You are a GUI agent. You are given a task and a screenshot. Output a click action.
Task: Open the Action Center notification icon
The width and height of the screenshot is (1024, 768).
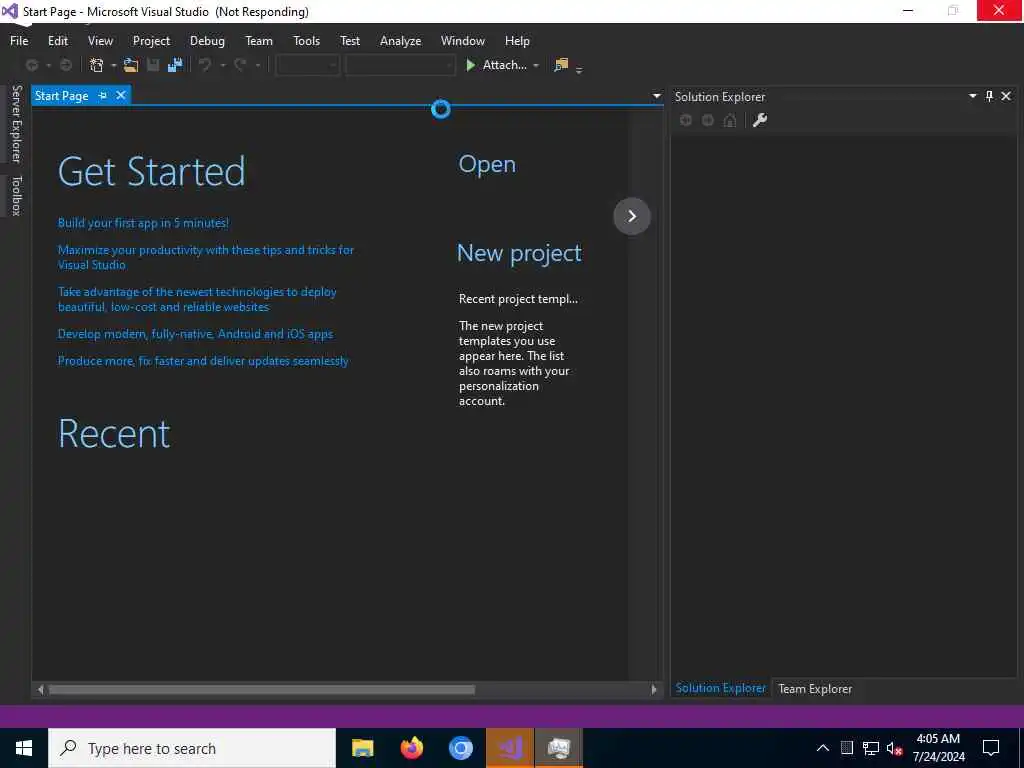coord(991,748)
